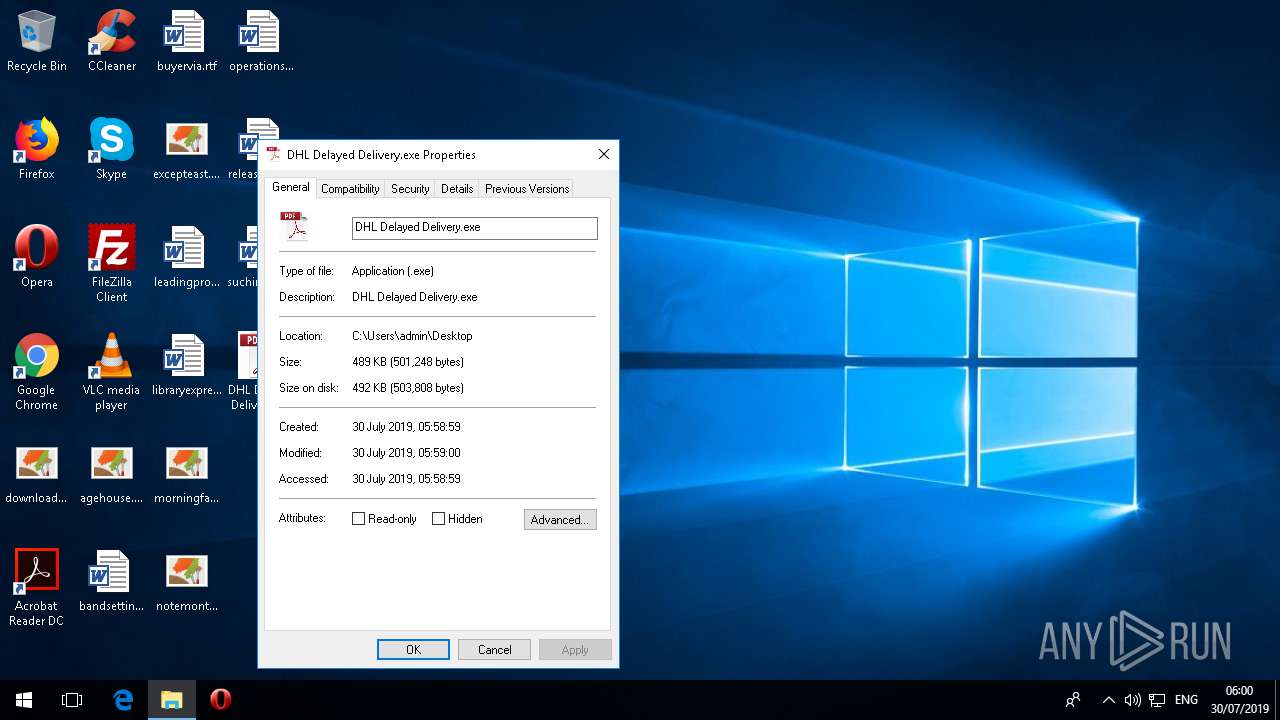Click the volume icon in system tray
This screenshot has height=720, width=1280.
pos(1133,700)
